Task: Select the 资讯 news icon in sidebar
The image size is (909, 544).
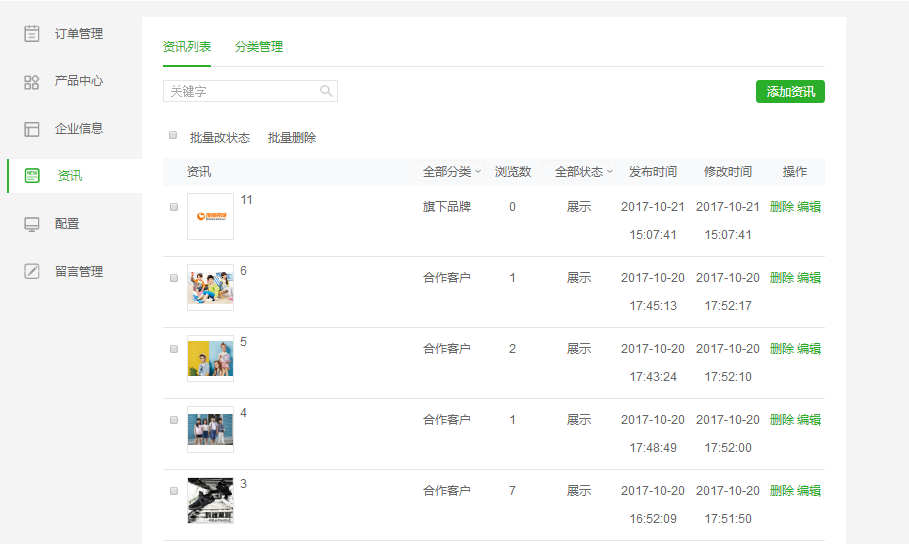Action: pos(32,176)
